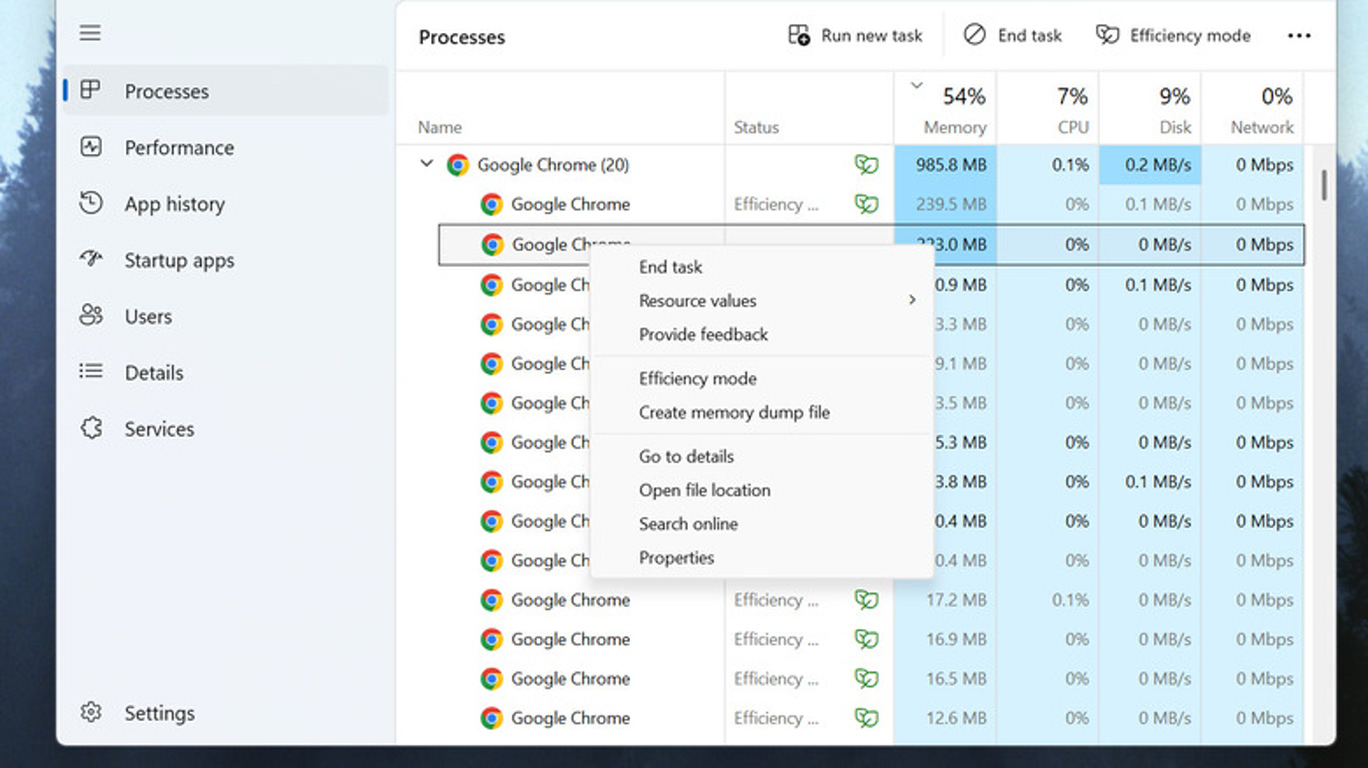Click the End task toolbar button
The image size is (1368, 768).
pyautogui.click(x=1012, y=36)
